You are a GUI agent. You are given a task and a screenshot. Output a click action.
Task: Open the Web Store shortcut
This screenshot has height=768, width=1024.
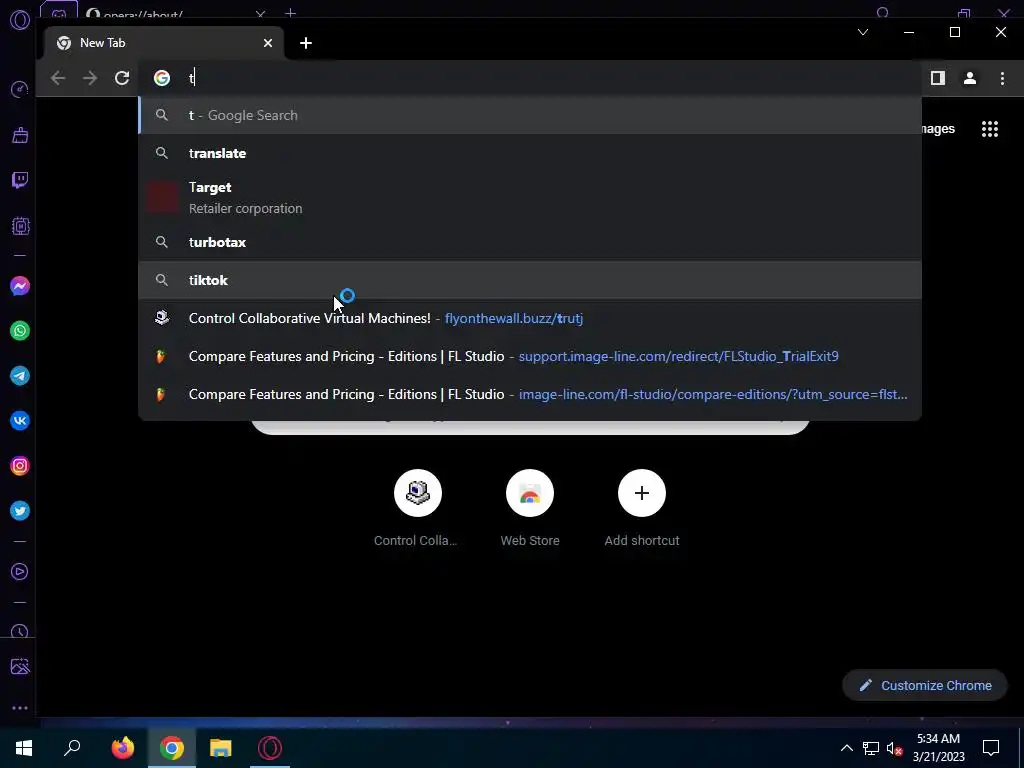(530, 508)
